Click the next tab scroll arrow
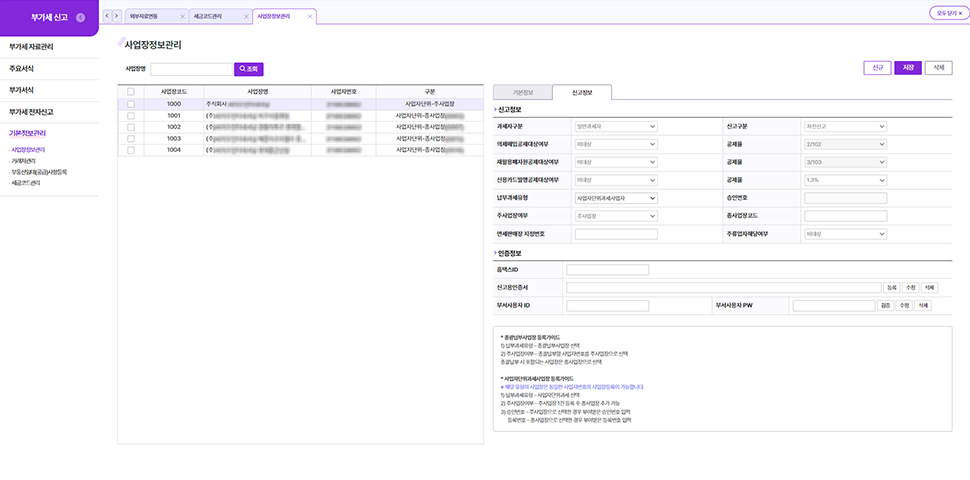Screen dimensions: 970x480 point(118,17)
